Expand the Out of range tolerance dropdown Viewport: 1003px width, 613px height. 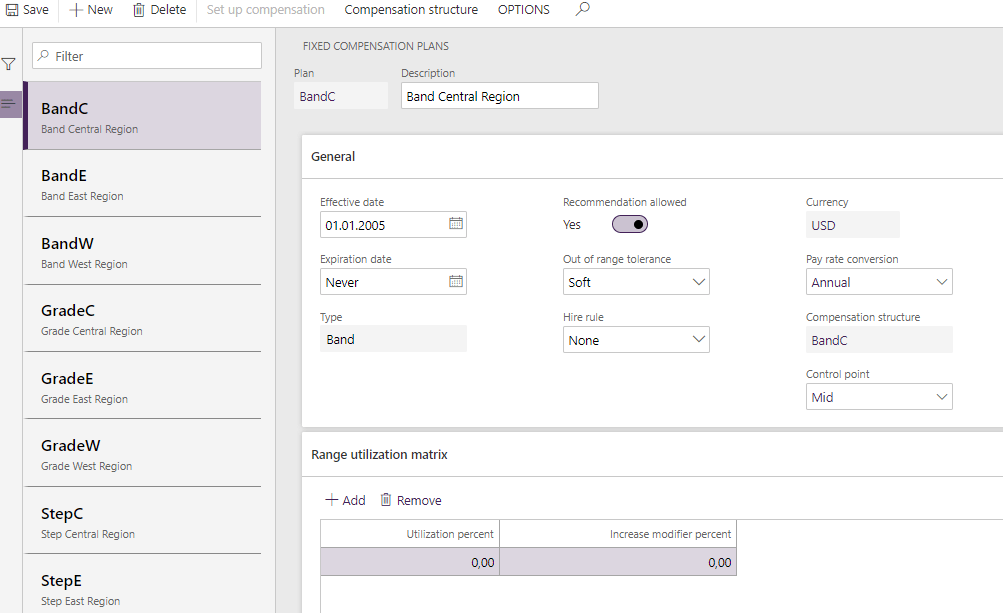[699, 282]
